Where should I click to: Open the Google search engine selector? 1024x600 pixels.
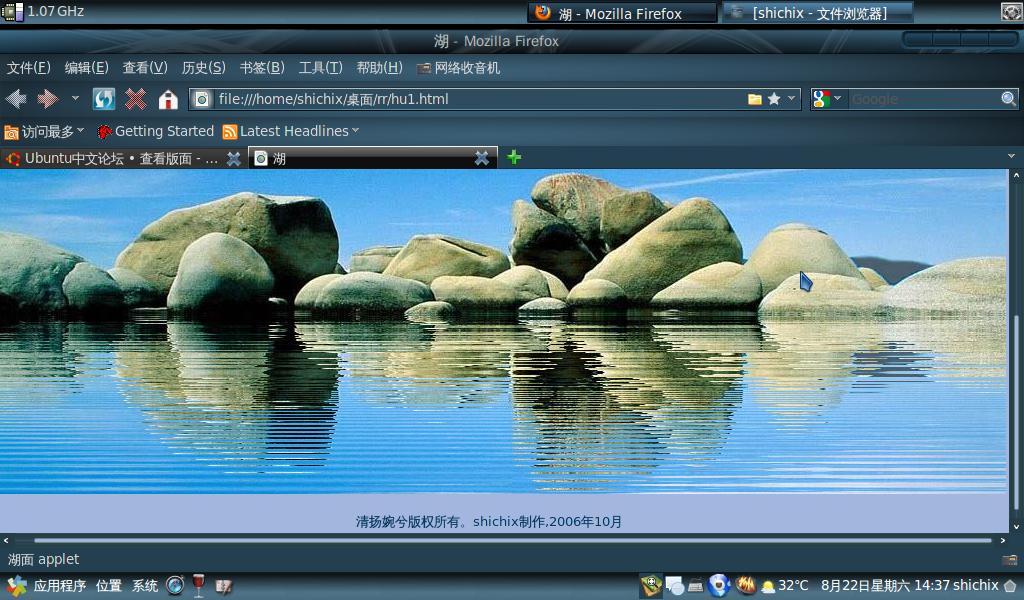click(x=827, y=99)
